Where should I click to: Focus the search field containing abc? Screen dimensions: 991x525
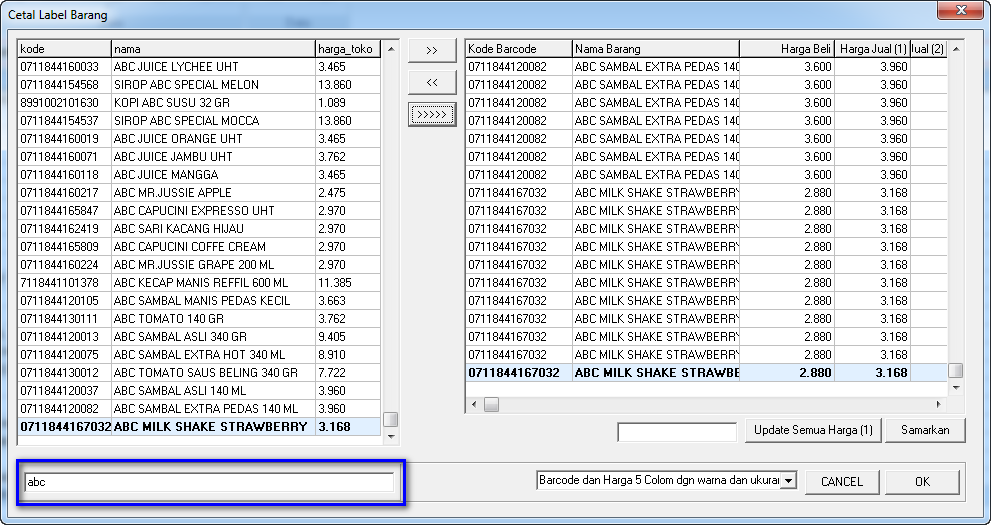pyautogui.click(x=209, y=482)
